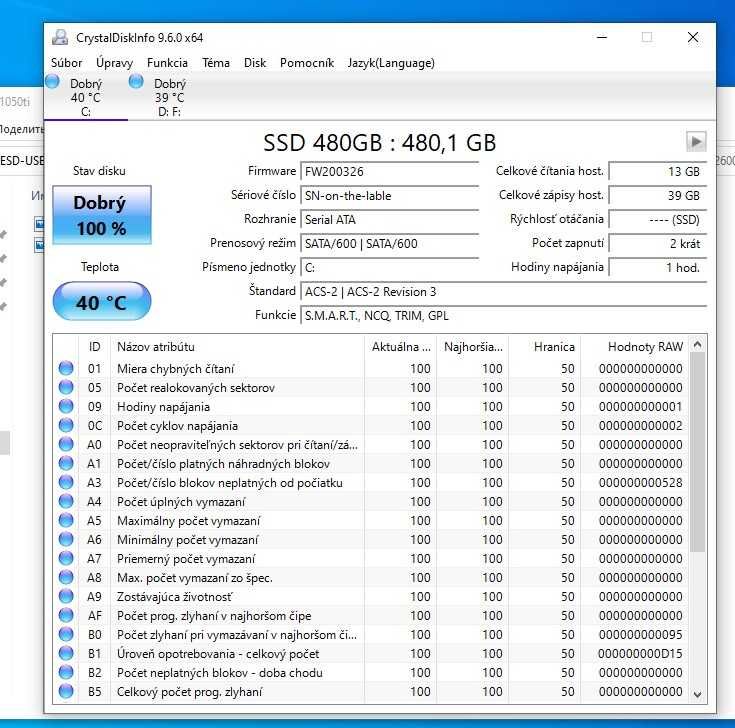Click status orb of attribute A8

(x=66, y=578)
